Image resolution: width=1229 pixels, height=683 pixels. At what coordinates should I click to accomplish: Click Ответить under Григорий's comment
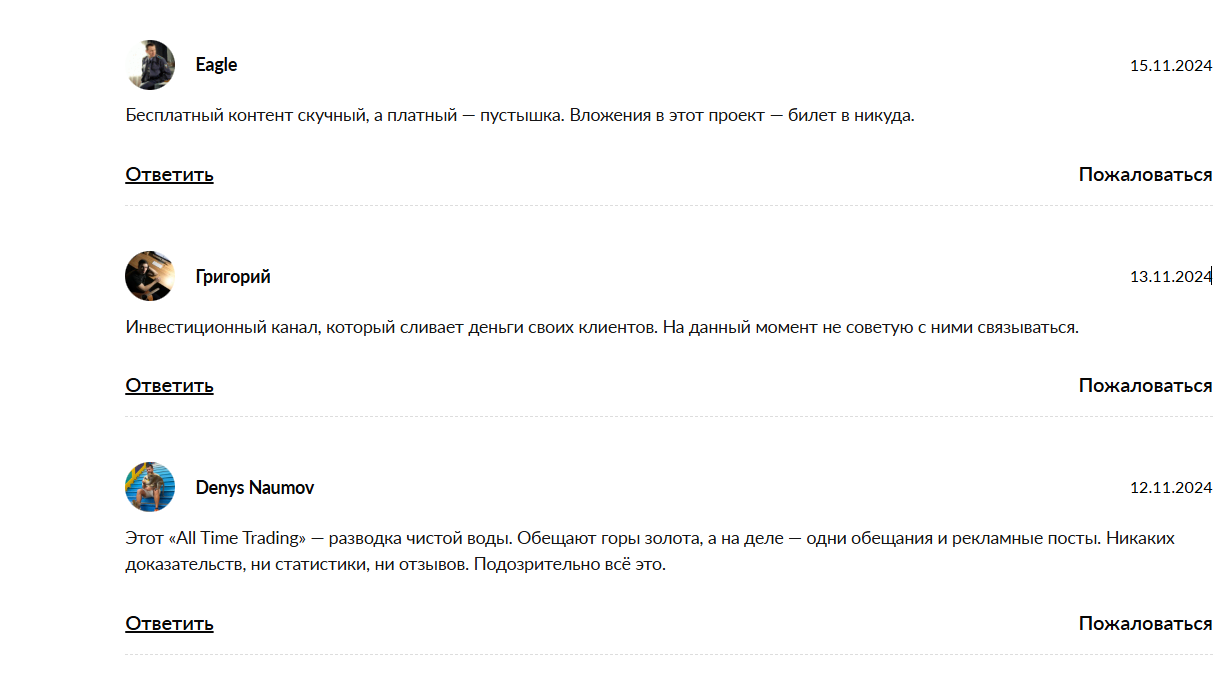tap(169, 386)
